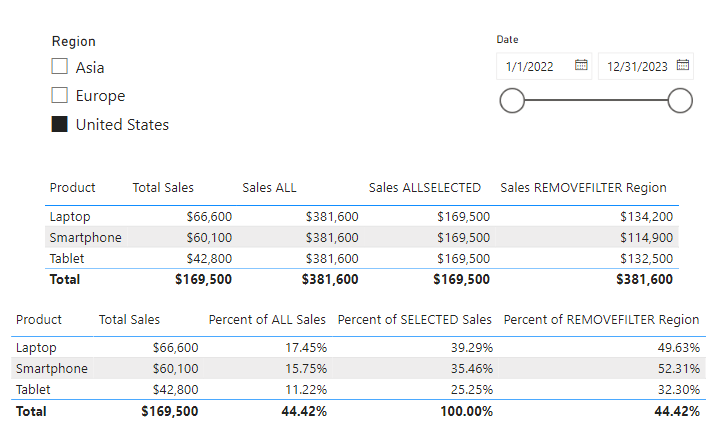
Task: Sort by Percent of REMOVEFILTER Region header
Action: click(601, 320)
